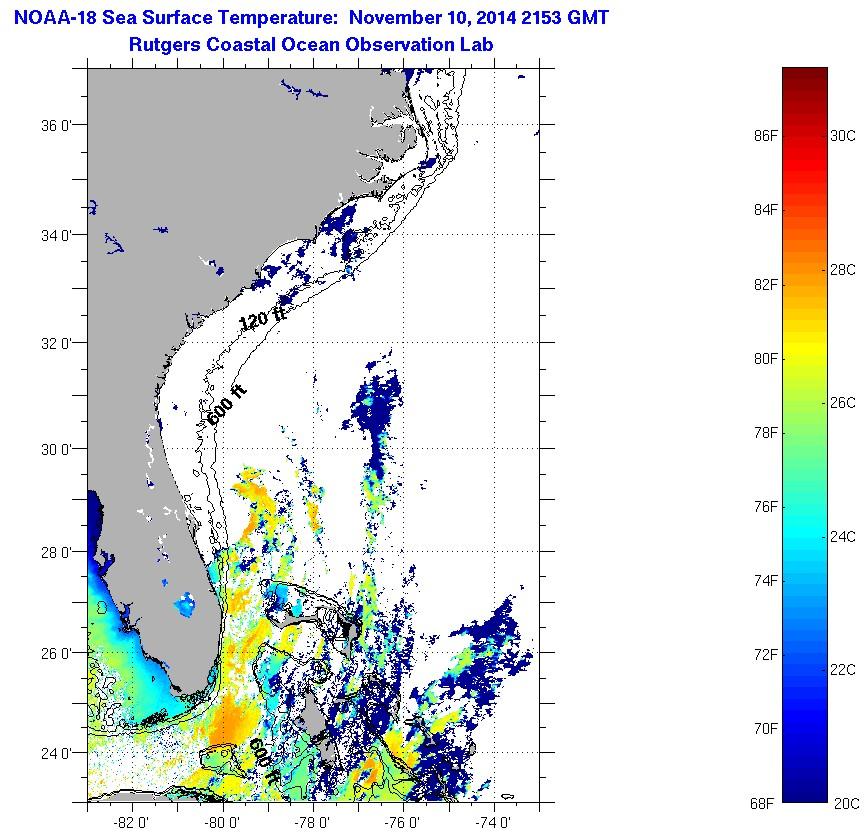Click the 84F colorbar label
Image resolution: width=864 pixels, height=832 pixels.
tap(766, 210)
